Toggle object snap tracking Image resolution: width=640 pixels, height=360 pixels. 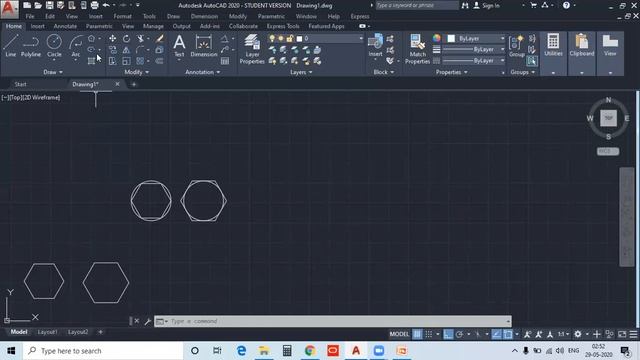[496, 334]
